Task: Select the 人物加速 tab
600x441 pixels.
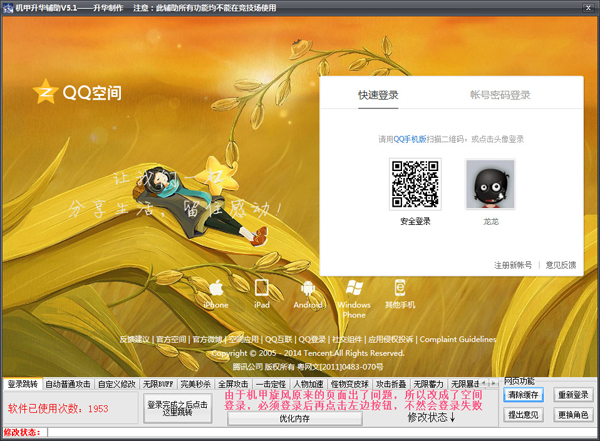Action: click(308, 384)
